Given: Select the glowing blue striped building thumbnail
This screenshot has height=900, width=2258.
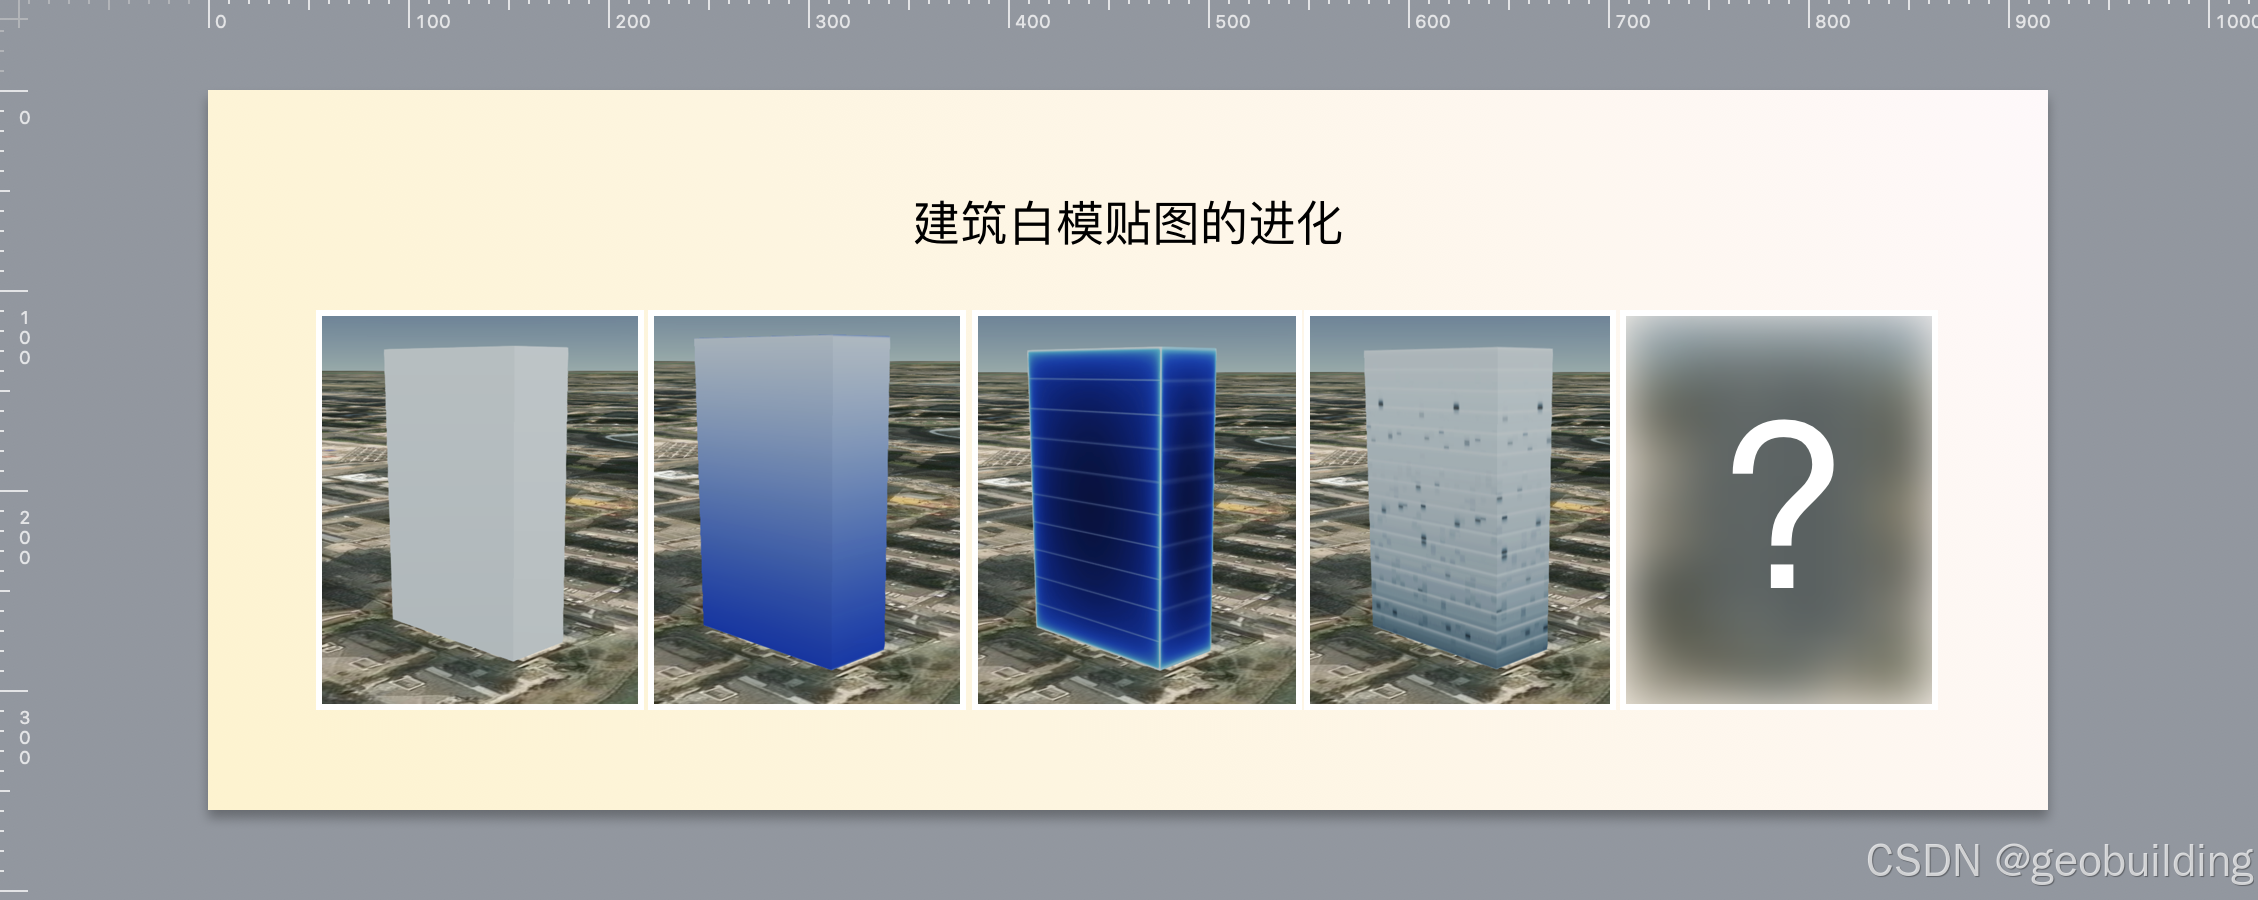Looking at the screenshot, I should point(1137,510).
